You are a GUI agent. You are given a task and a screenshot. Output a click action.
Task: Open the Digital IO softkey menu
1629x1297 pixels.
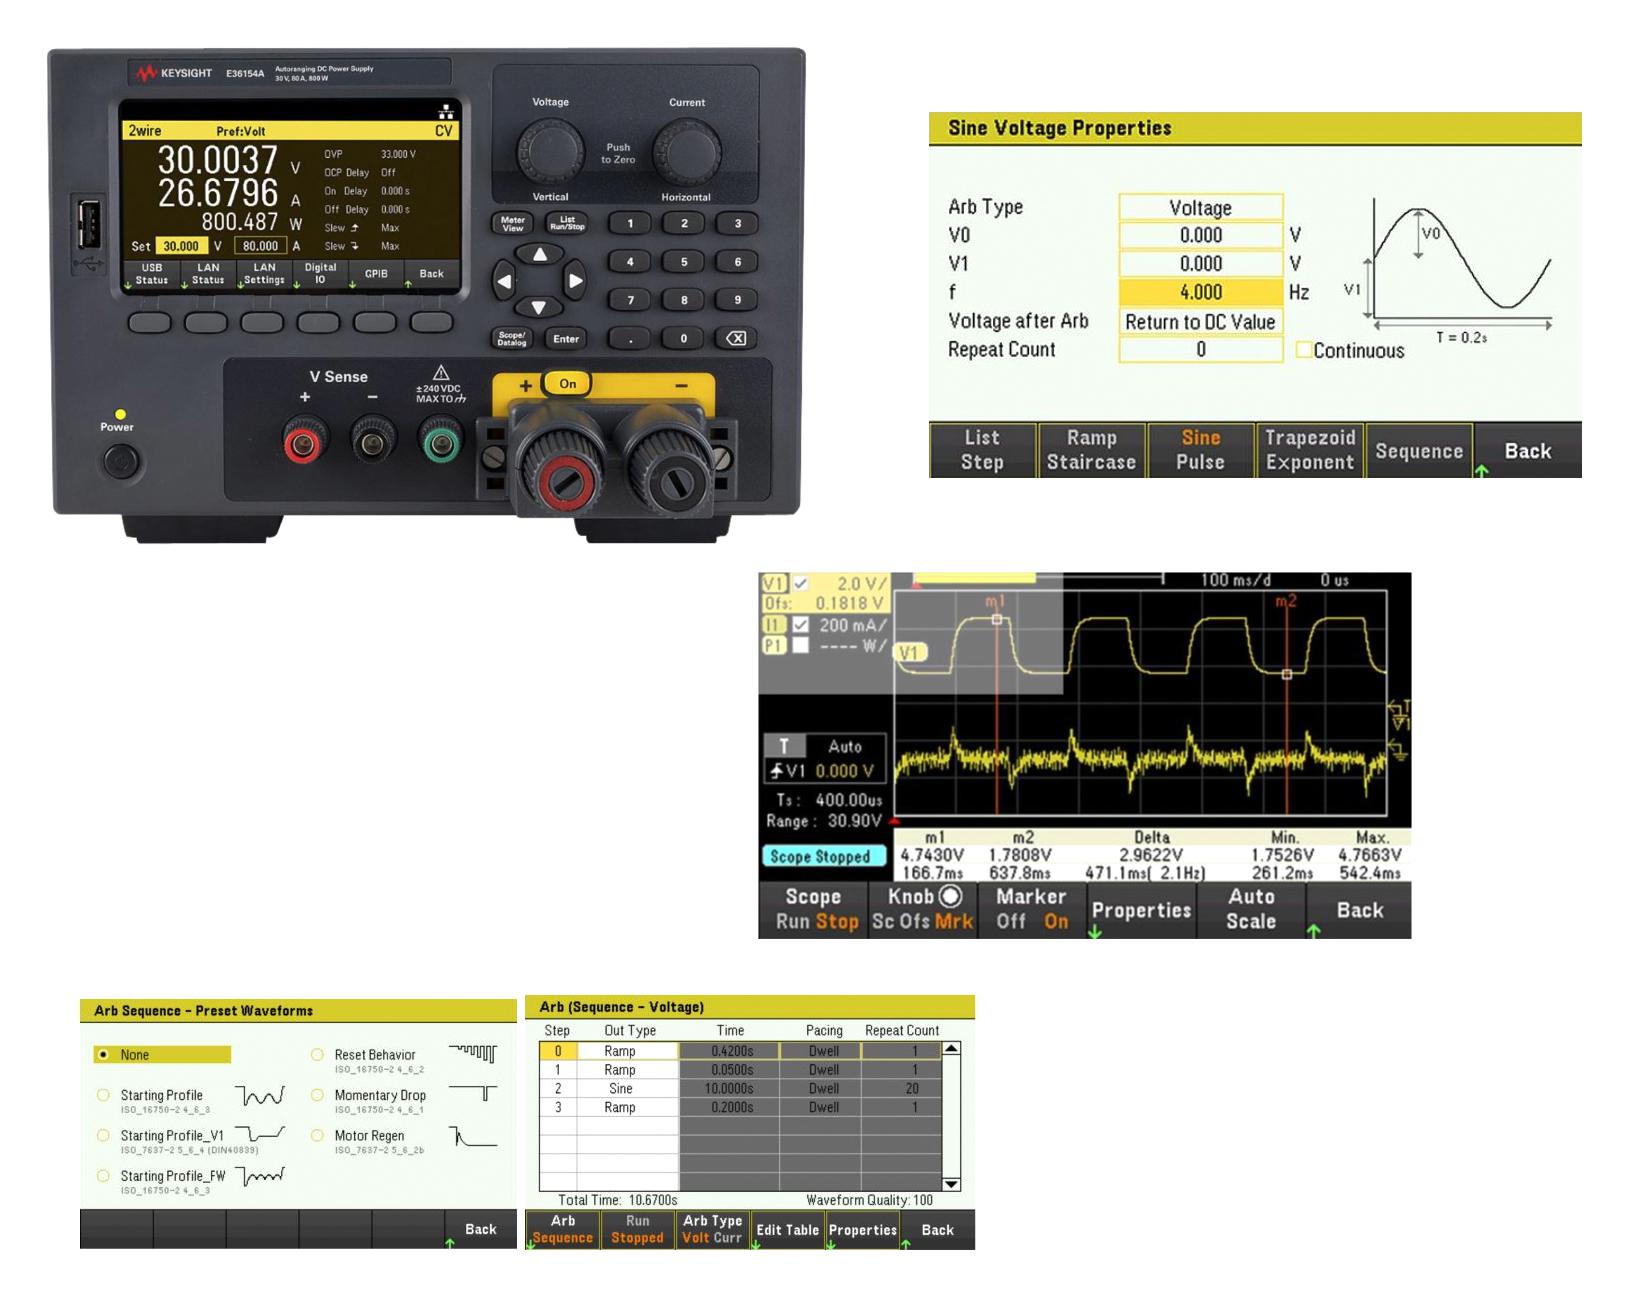click(x=320, y=274)
